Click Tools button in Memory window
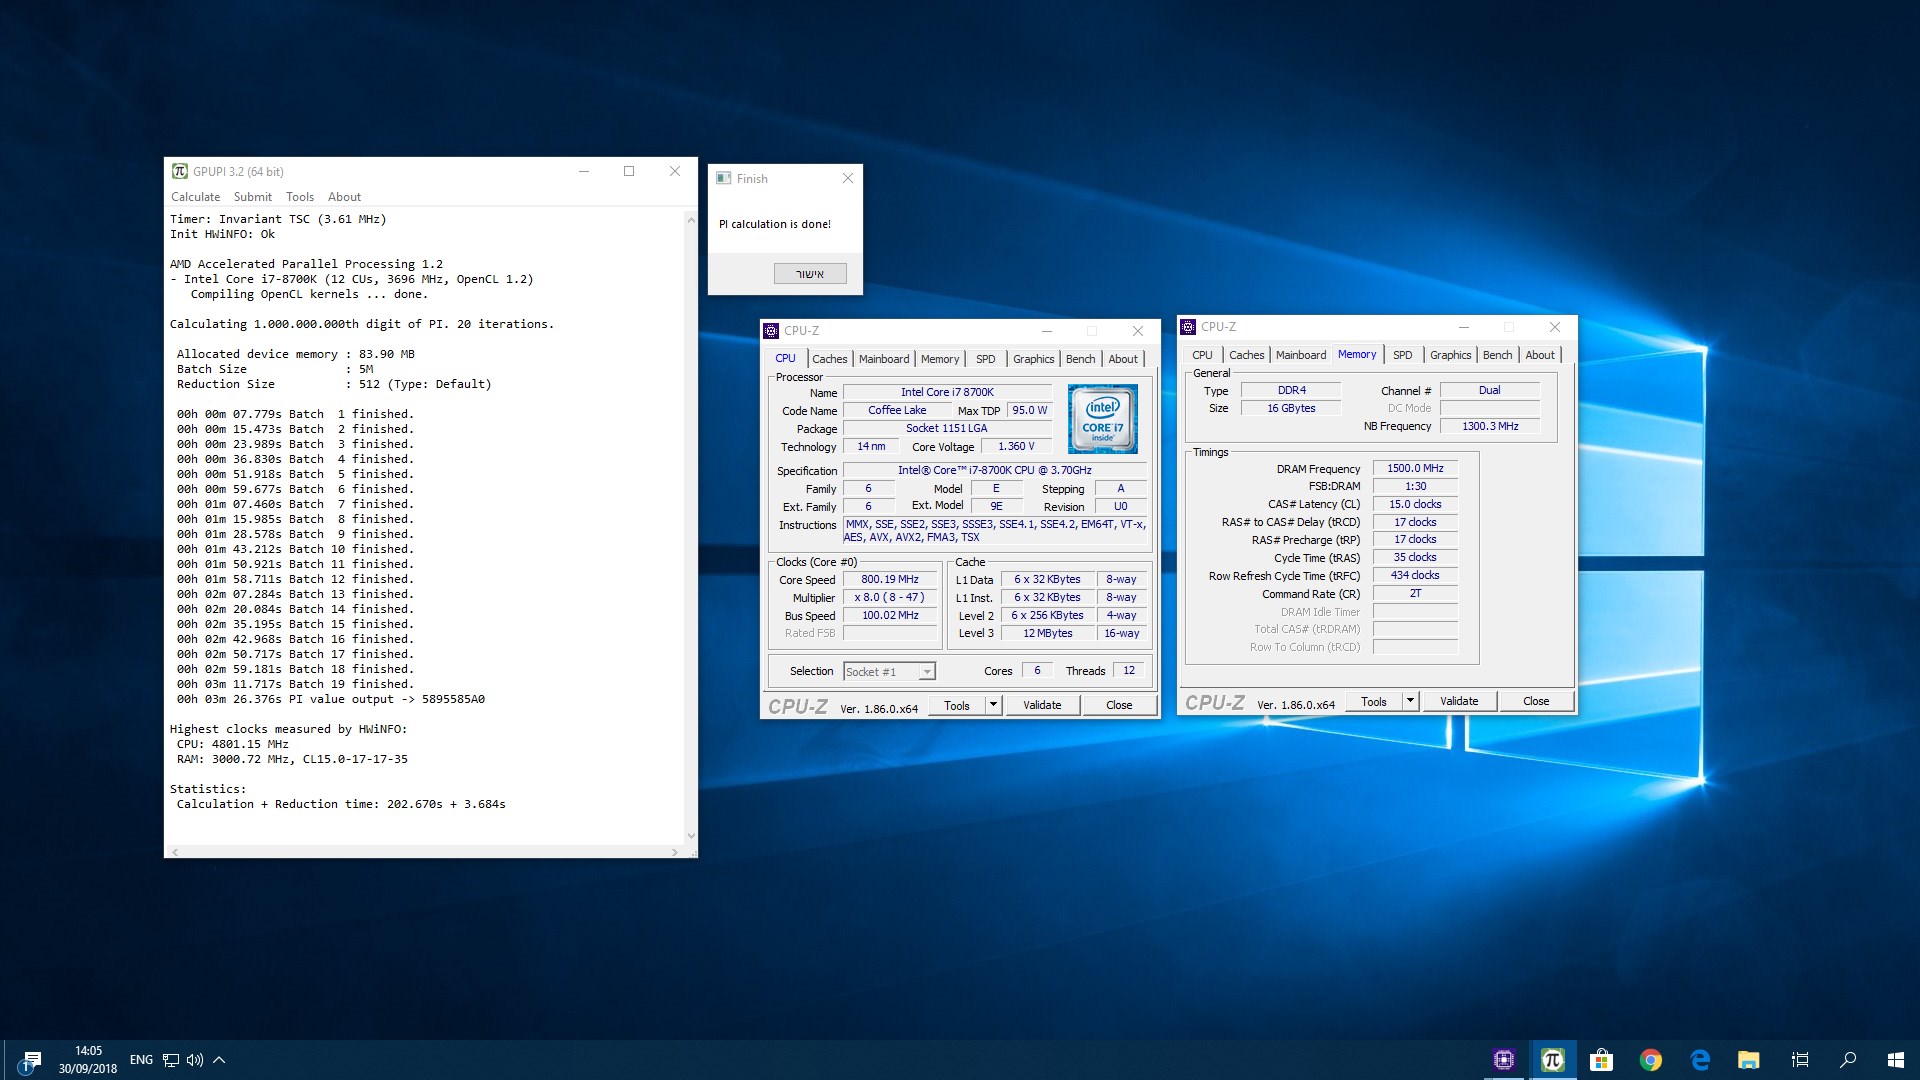Screen dimensions: 1920x1080 pyautogui.click(x=1374, y=701)
